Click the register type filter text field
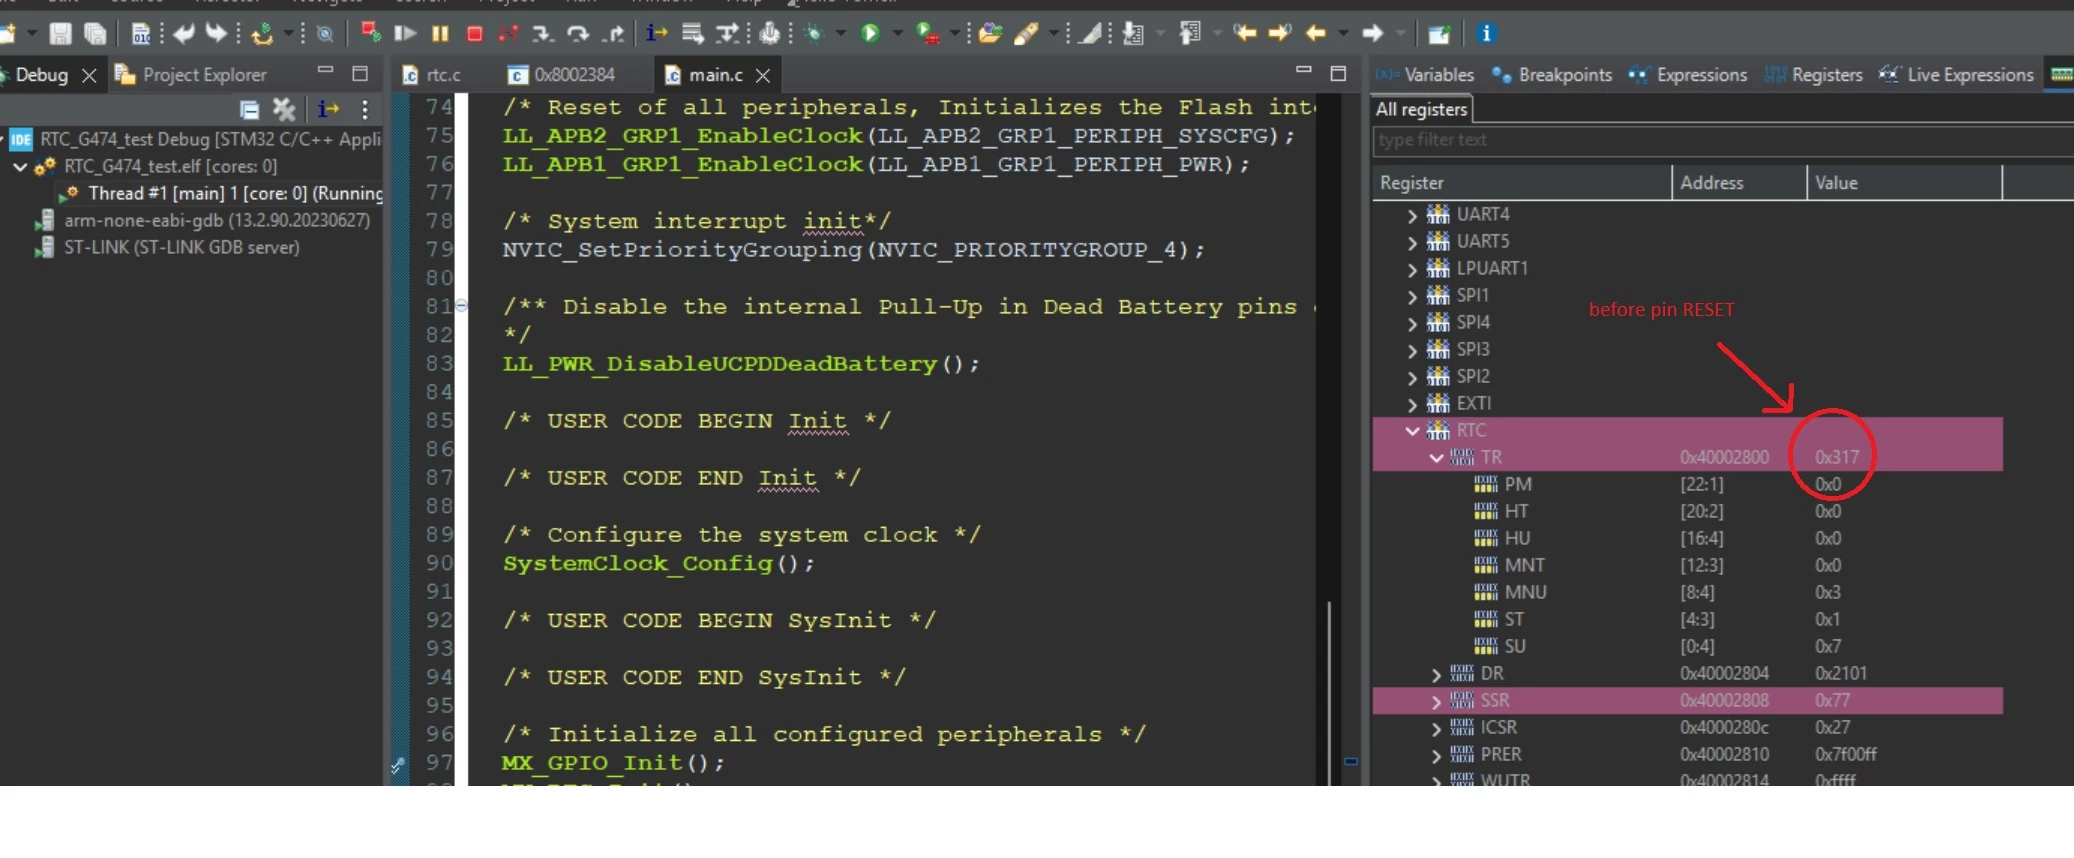Screen dimensions: 2074x858 click(1722, 140)
